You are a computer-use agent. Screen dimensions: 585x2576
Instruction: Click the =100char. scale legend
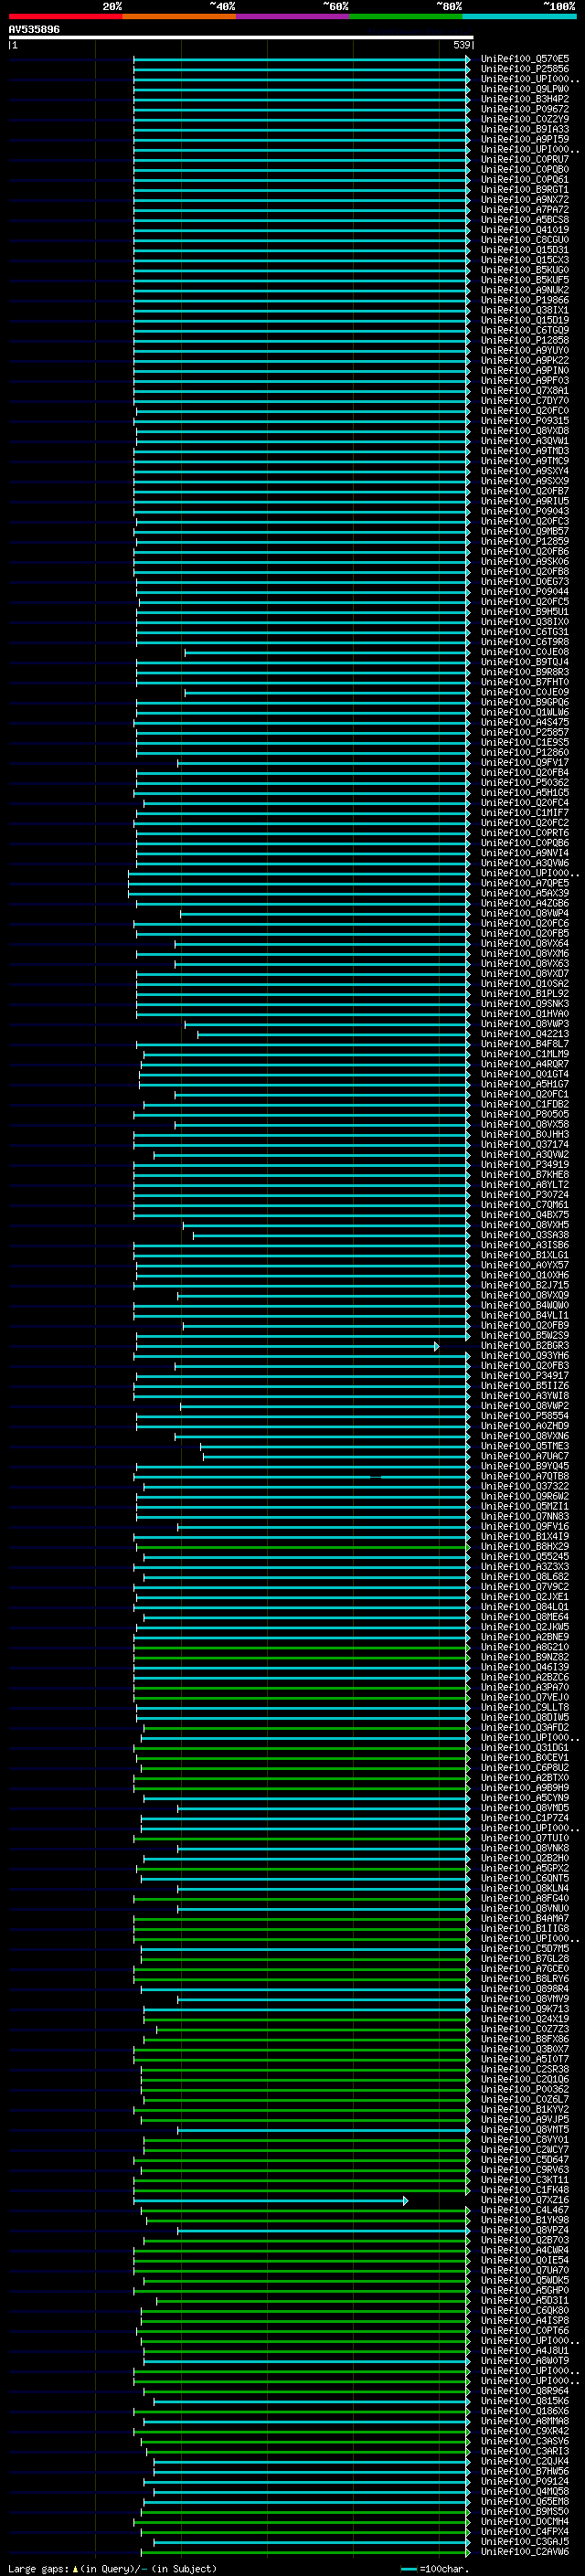(434, 2569)
